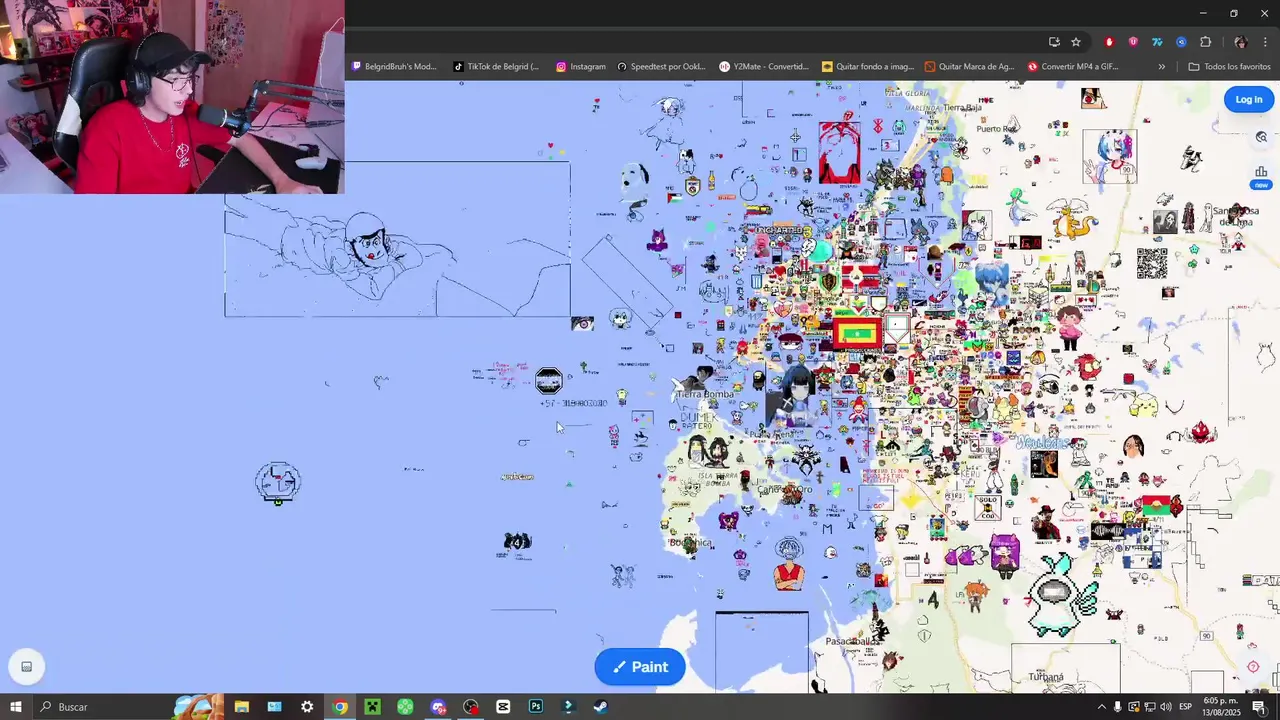Screen dimensions: 1280x720
Task: Click the Log in button
Action: [1248, 99]
